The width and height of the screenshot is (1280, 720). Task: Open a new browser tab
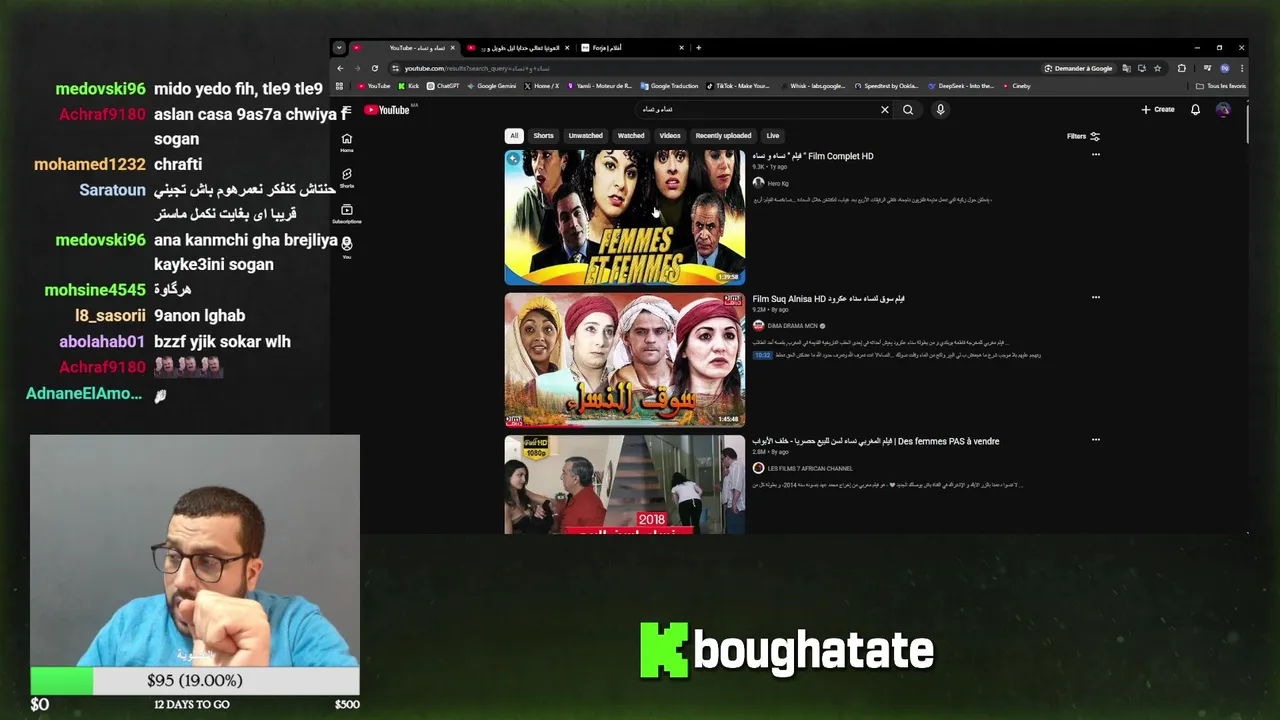(x=698, y=48)
